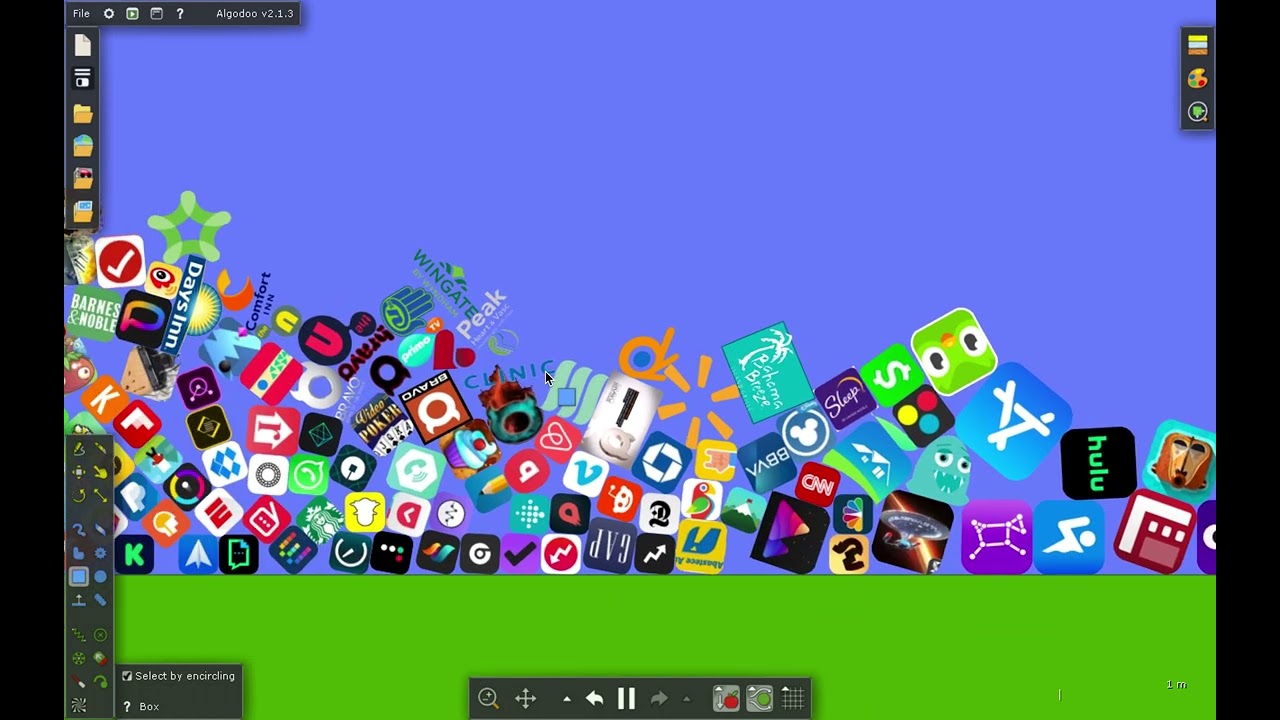Select the Tracer tool
The height and width of the screenshot is (720, 1280).
(x=100, y=682)
